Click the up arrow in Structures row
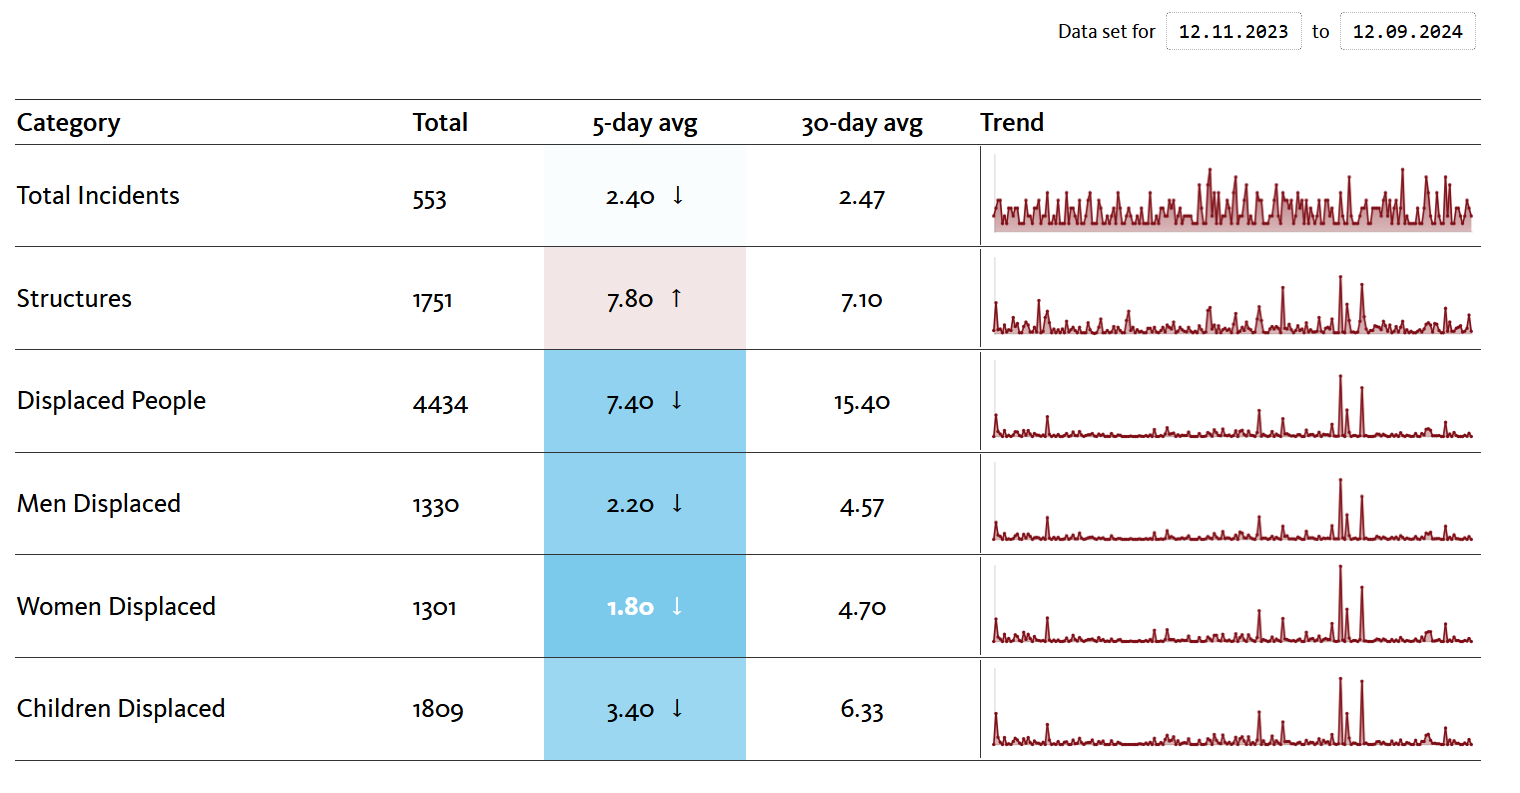 point(677,298)
